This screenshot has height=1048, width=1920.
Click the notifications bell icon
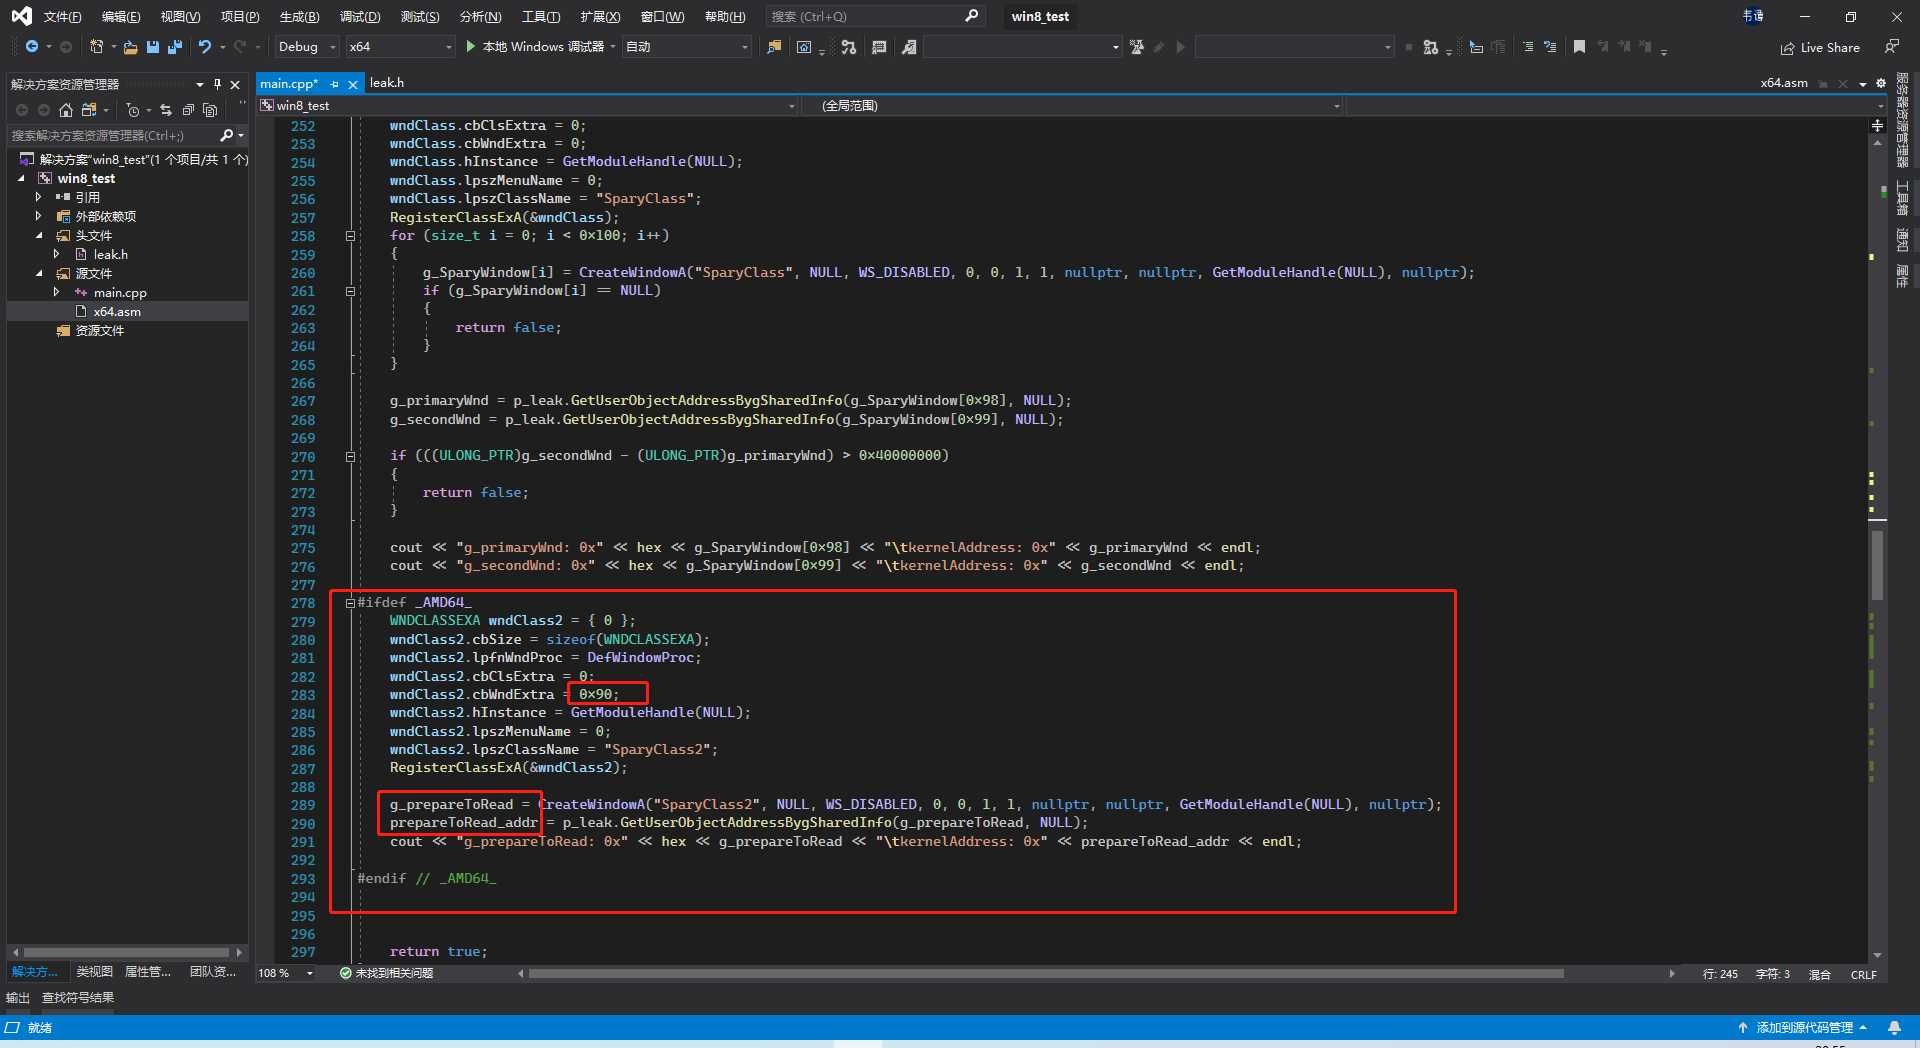1894,1028
